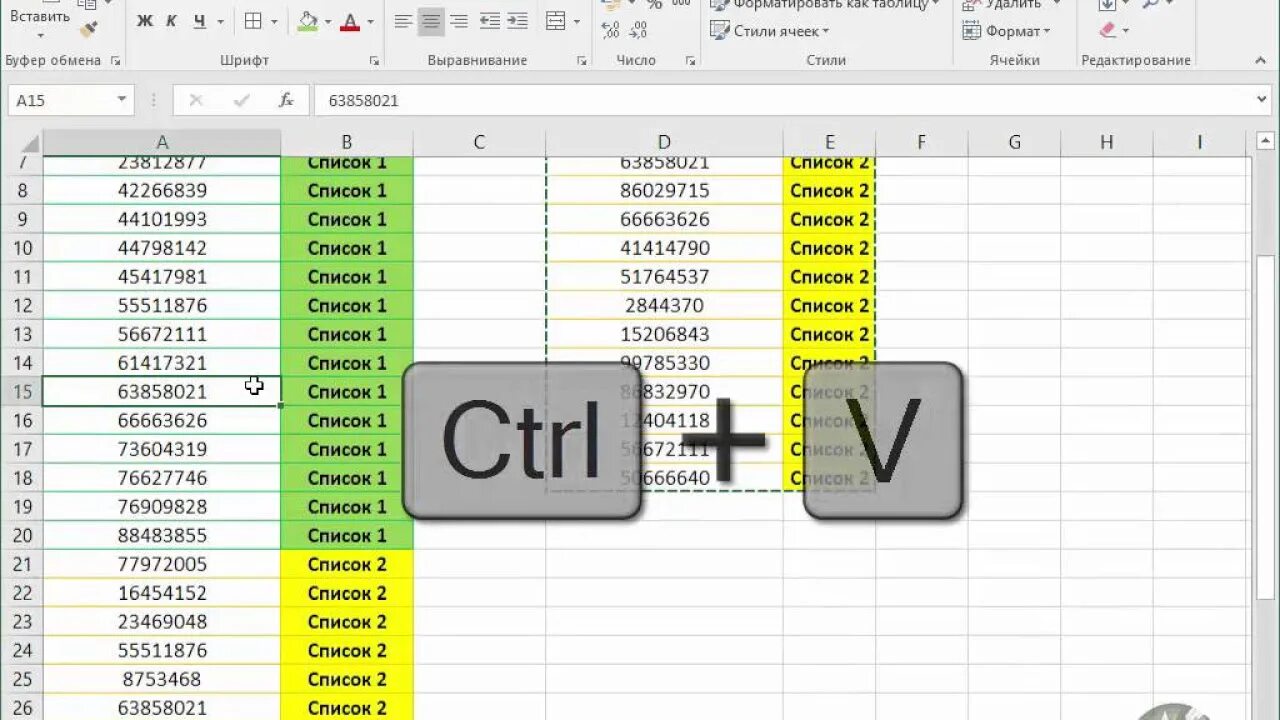1280x720 pixels.
Task: Select cell A17 with 73604319
Action: [162, 449]
